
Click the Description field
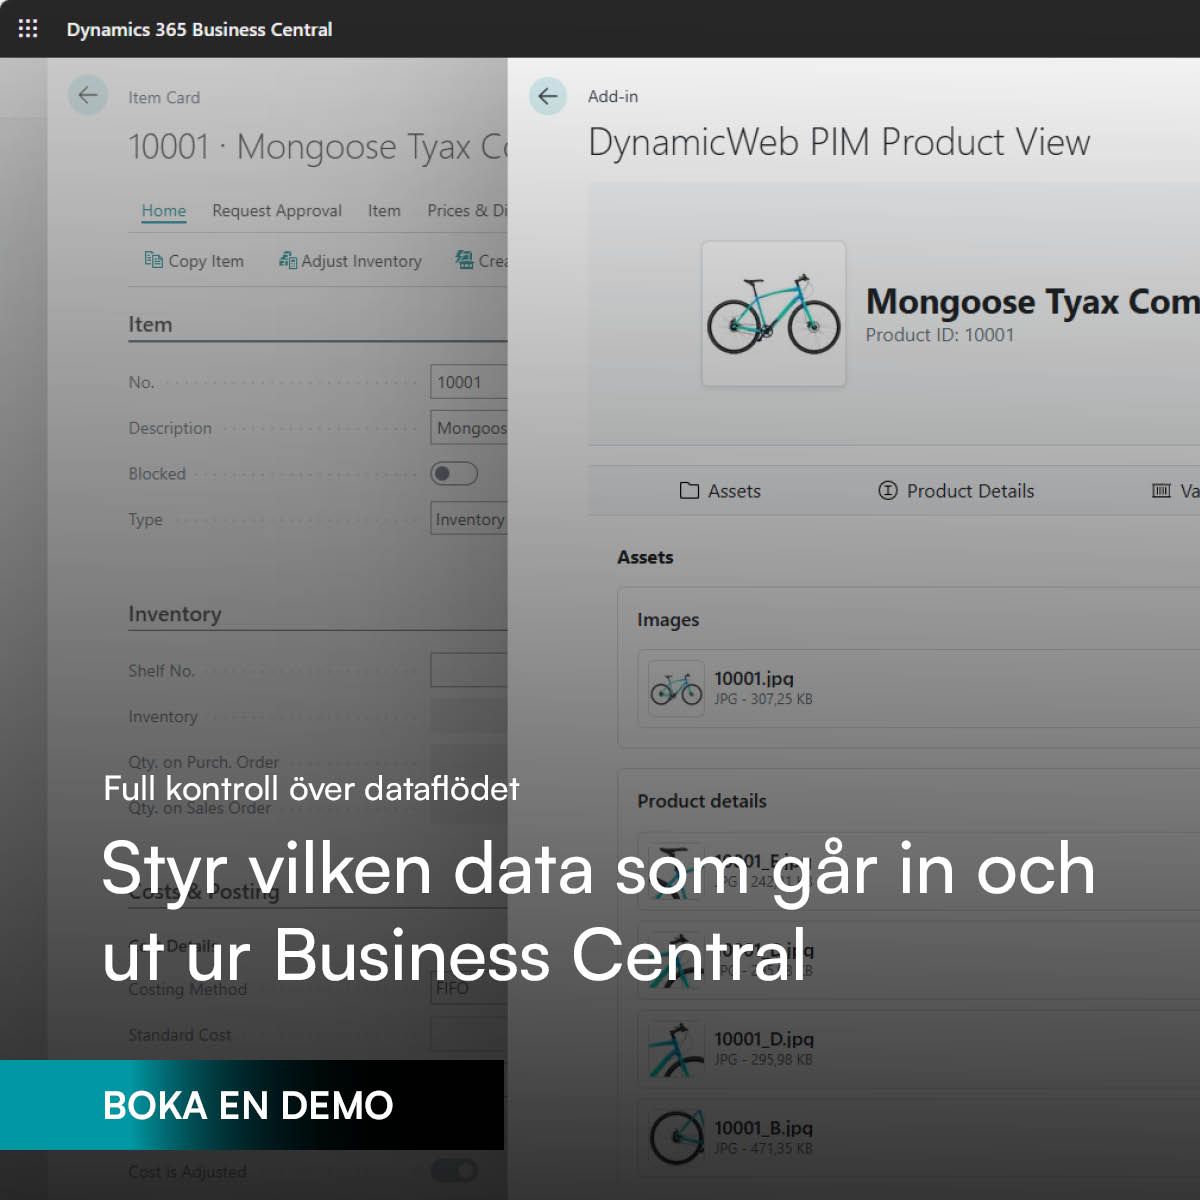click(469, 428)
